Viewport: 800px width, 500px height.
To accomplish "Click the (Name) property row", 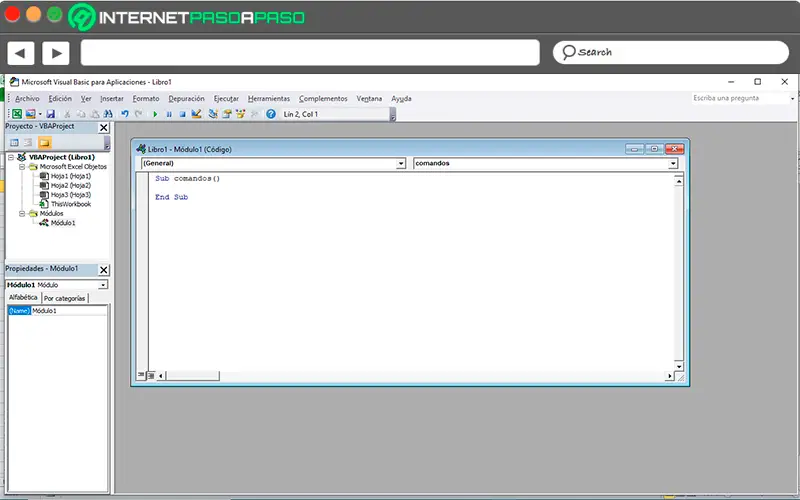I will pos(57,311).
